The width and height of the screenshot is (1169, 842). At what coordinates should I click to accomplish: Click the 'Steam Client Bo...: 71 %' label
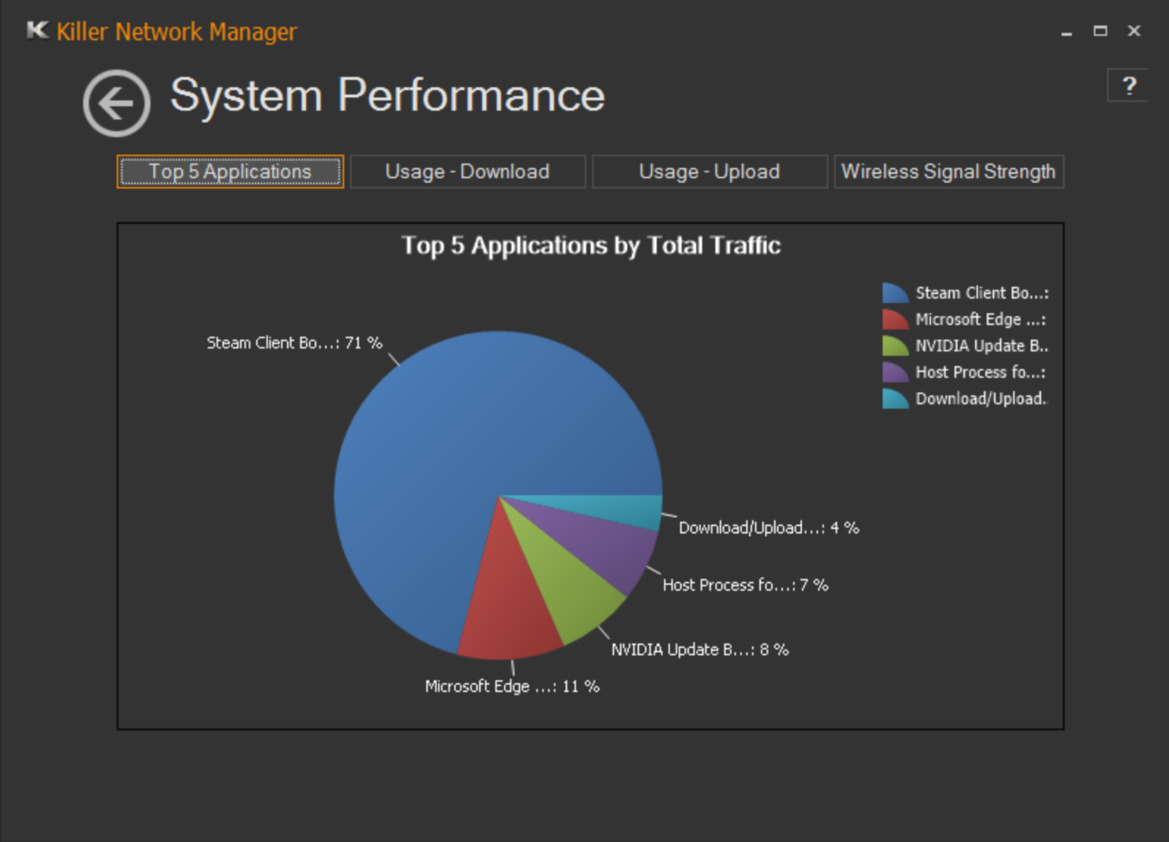click(294, 343)
